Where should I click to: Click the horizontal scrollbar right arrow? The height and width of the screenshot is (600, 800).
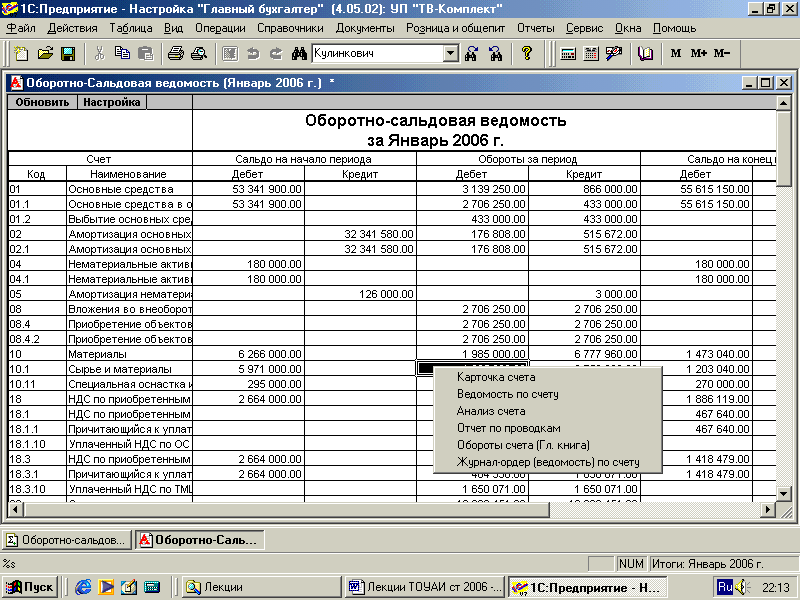(x=768, y=509)
